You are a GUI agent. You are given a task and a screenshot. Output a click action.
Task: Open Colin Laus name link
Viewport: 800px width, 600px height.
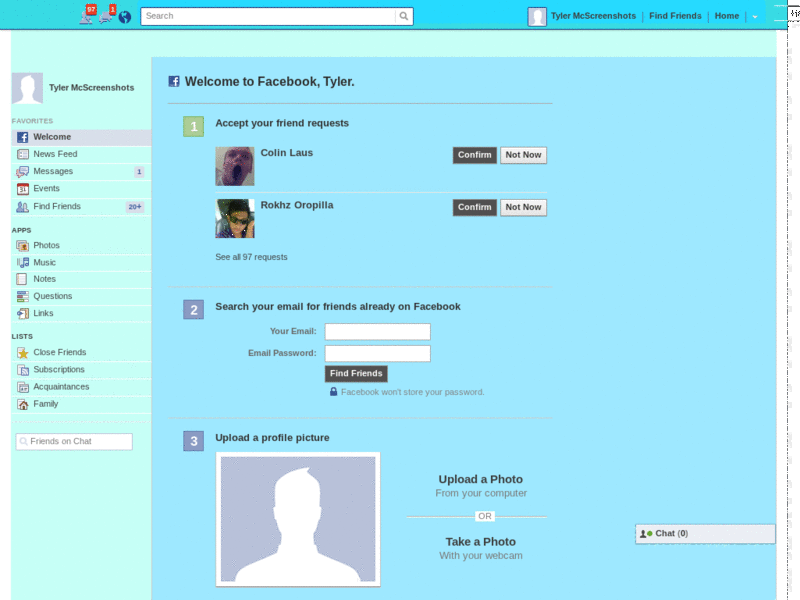[x=287, y=153]
